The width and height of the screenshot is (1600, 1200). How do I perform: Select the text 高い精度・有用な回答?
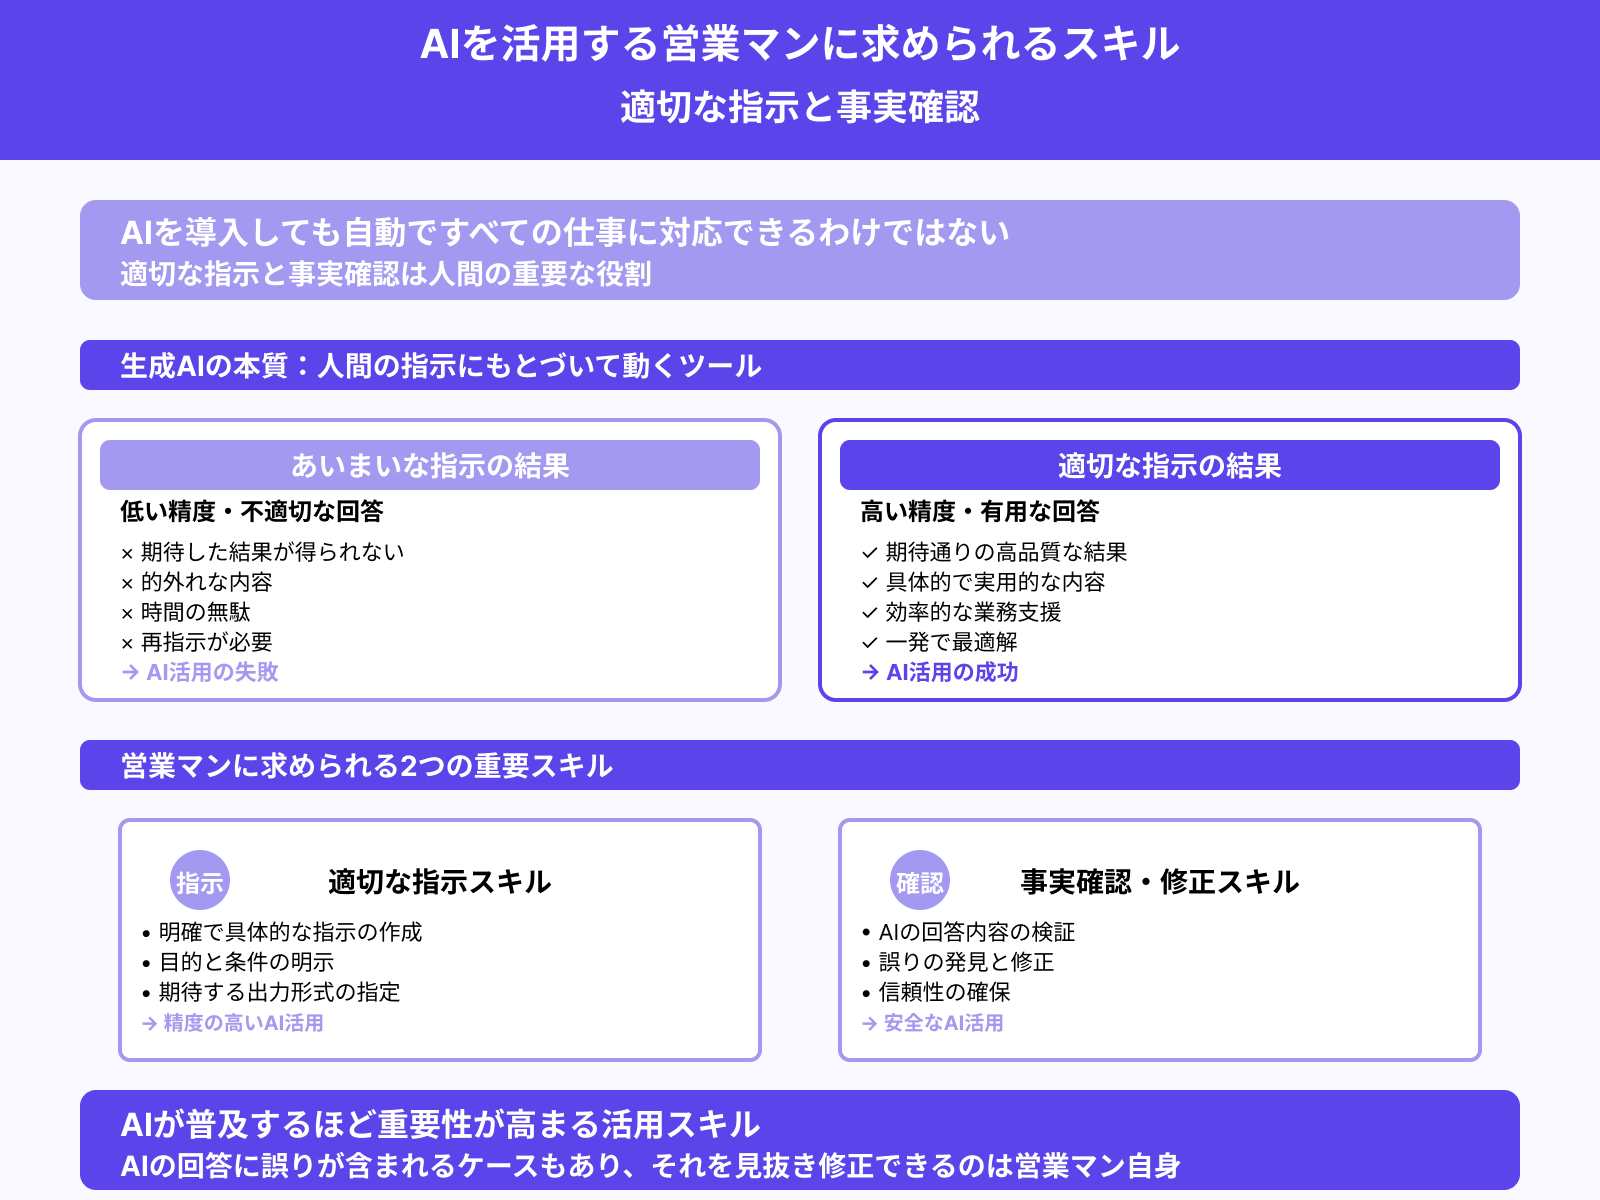tap(980, 511)
